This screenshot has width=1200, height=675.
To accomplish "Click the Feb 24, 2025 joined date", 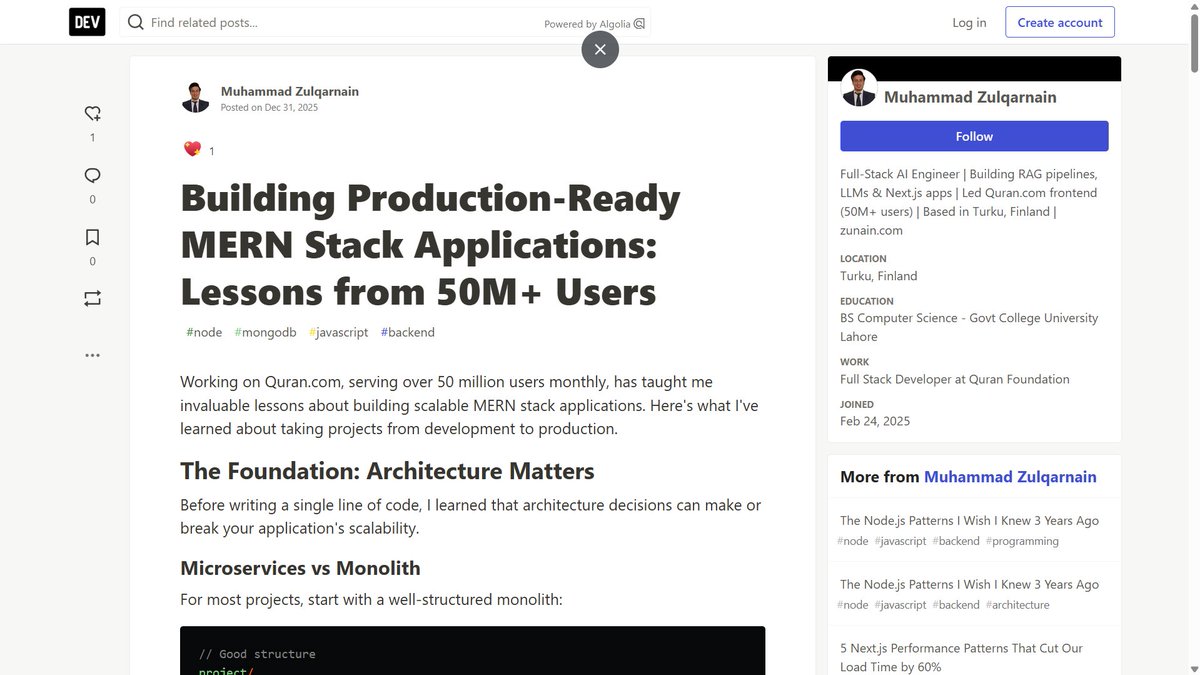I will pyautogui.click(x=875, y=421).
